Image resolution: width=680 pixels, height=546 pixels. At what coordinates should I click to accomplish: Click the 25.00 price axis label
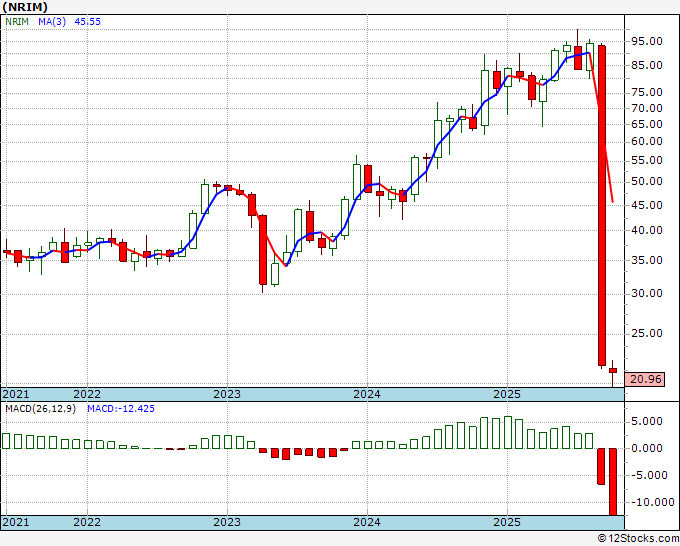[647, 333]
